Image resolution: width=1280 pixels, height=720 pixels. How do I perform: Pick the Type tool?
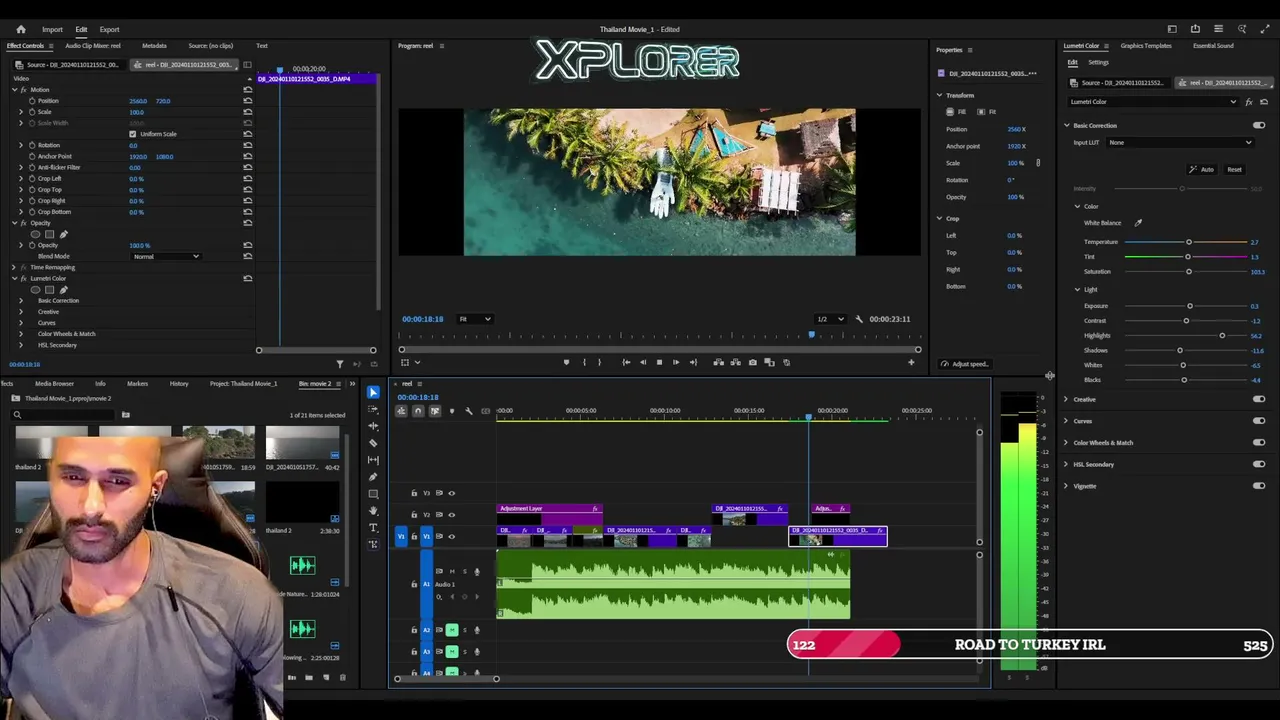pyautogui.click(x=373, y=528)
